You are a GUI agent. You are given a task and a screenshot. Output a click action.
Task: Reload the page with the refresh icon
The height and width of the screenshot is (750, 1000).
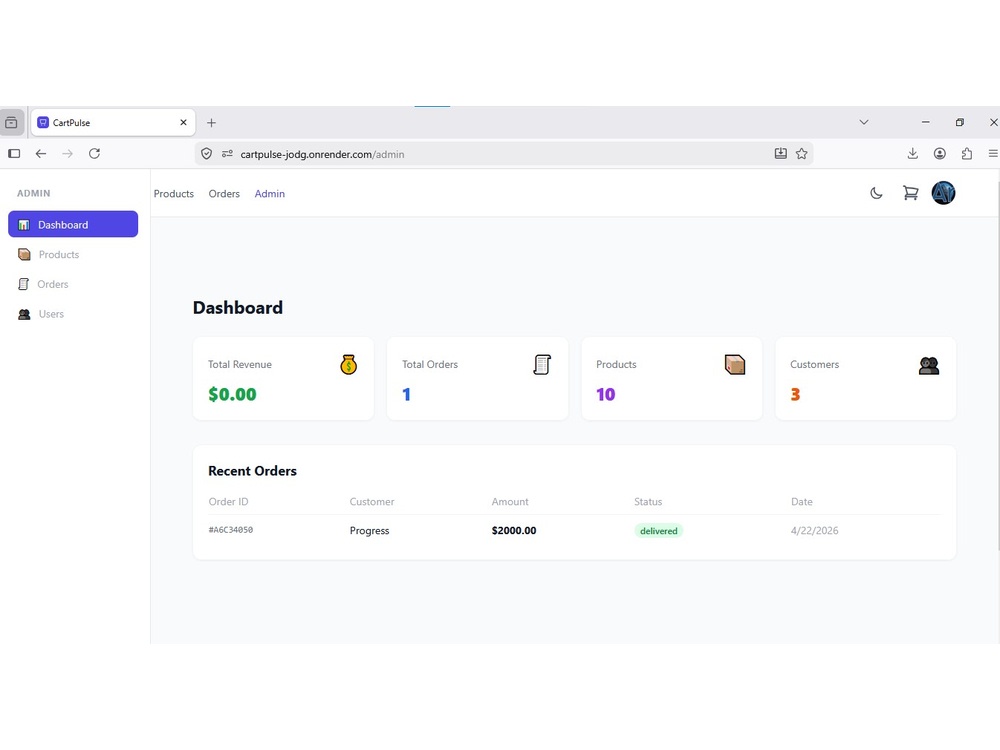click(x=94, y=154)
